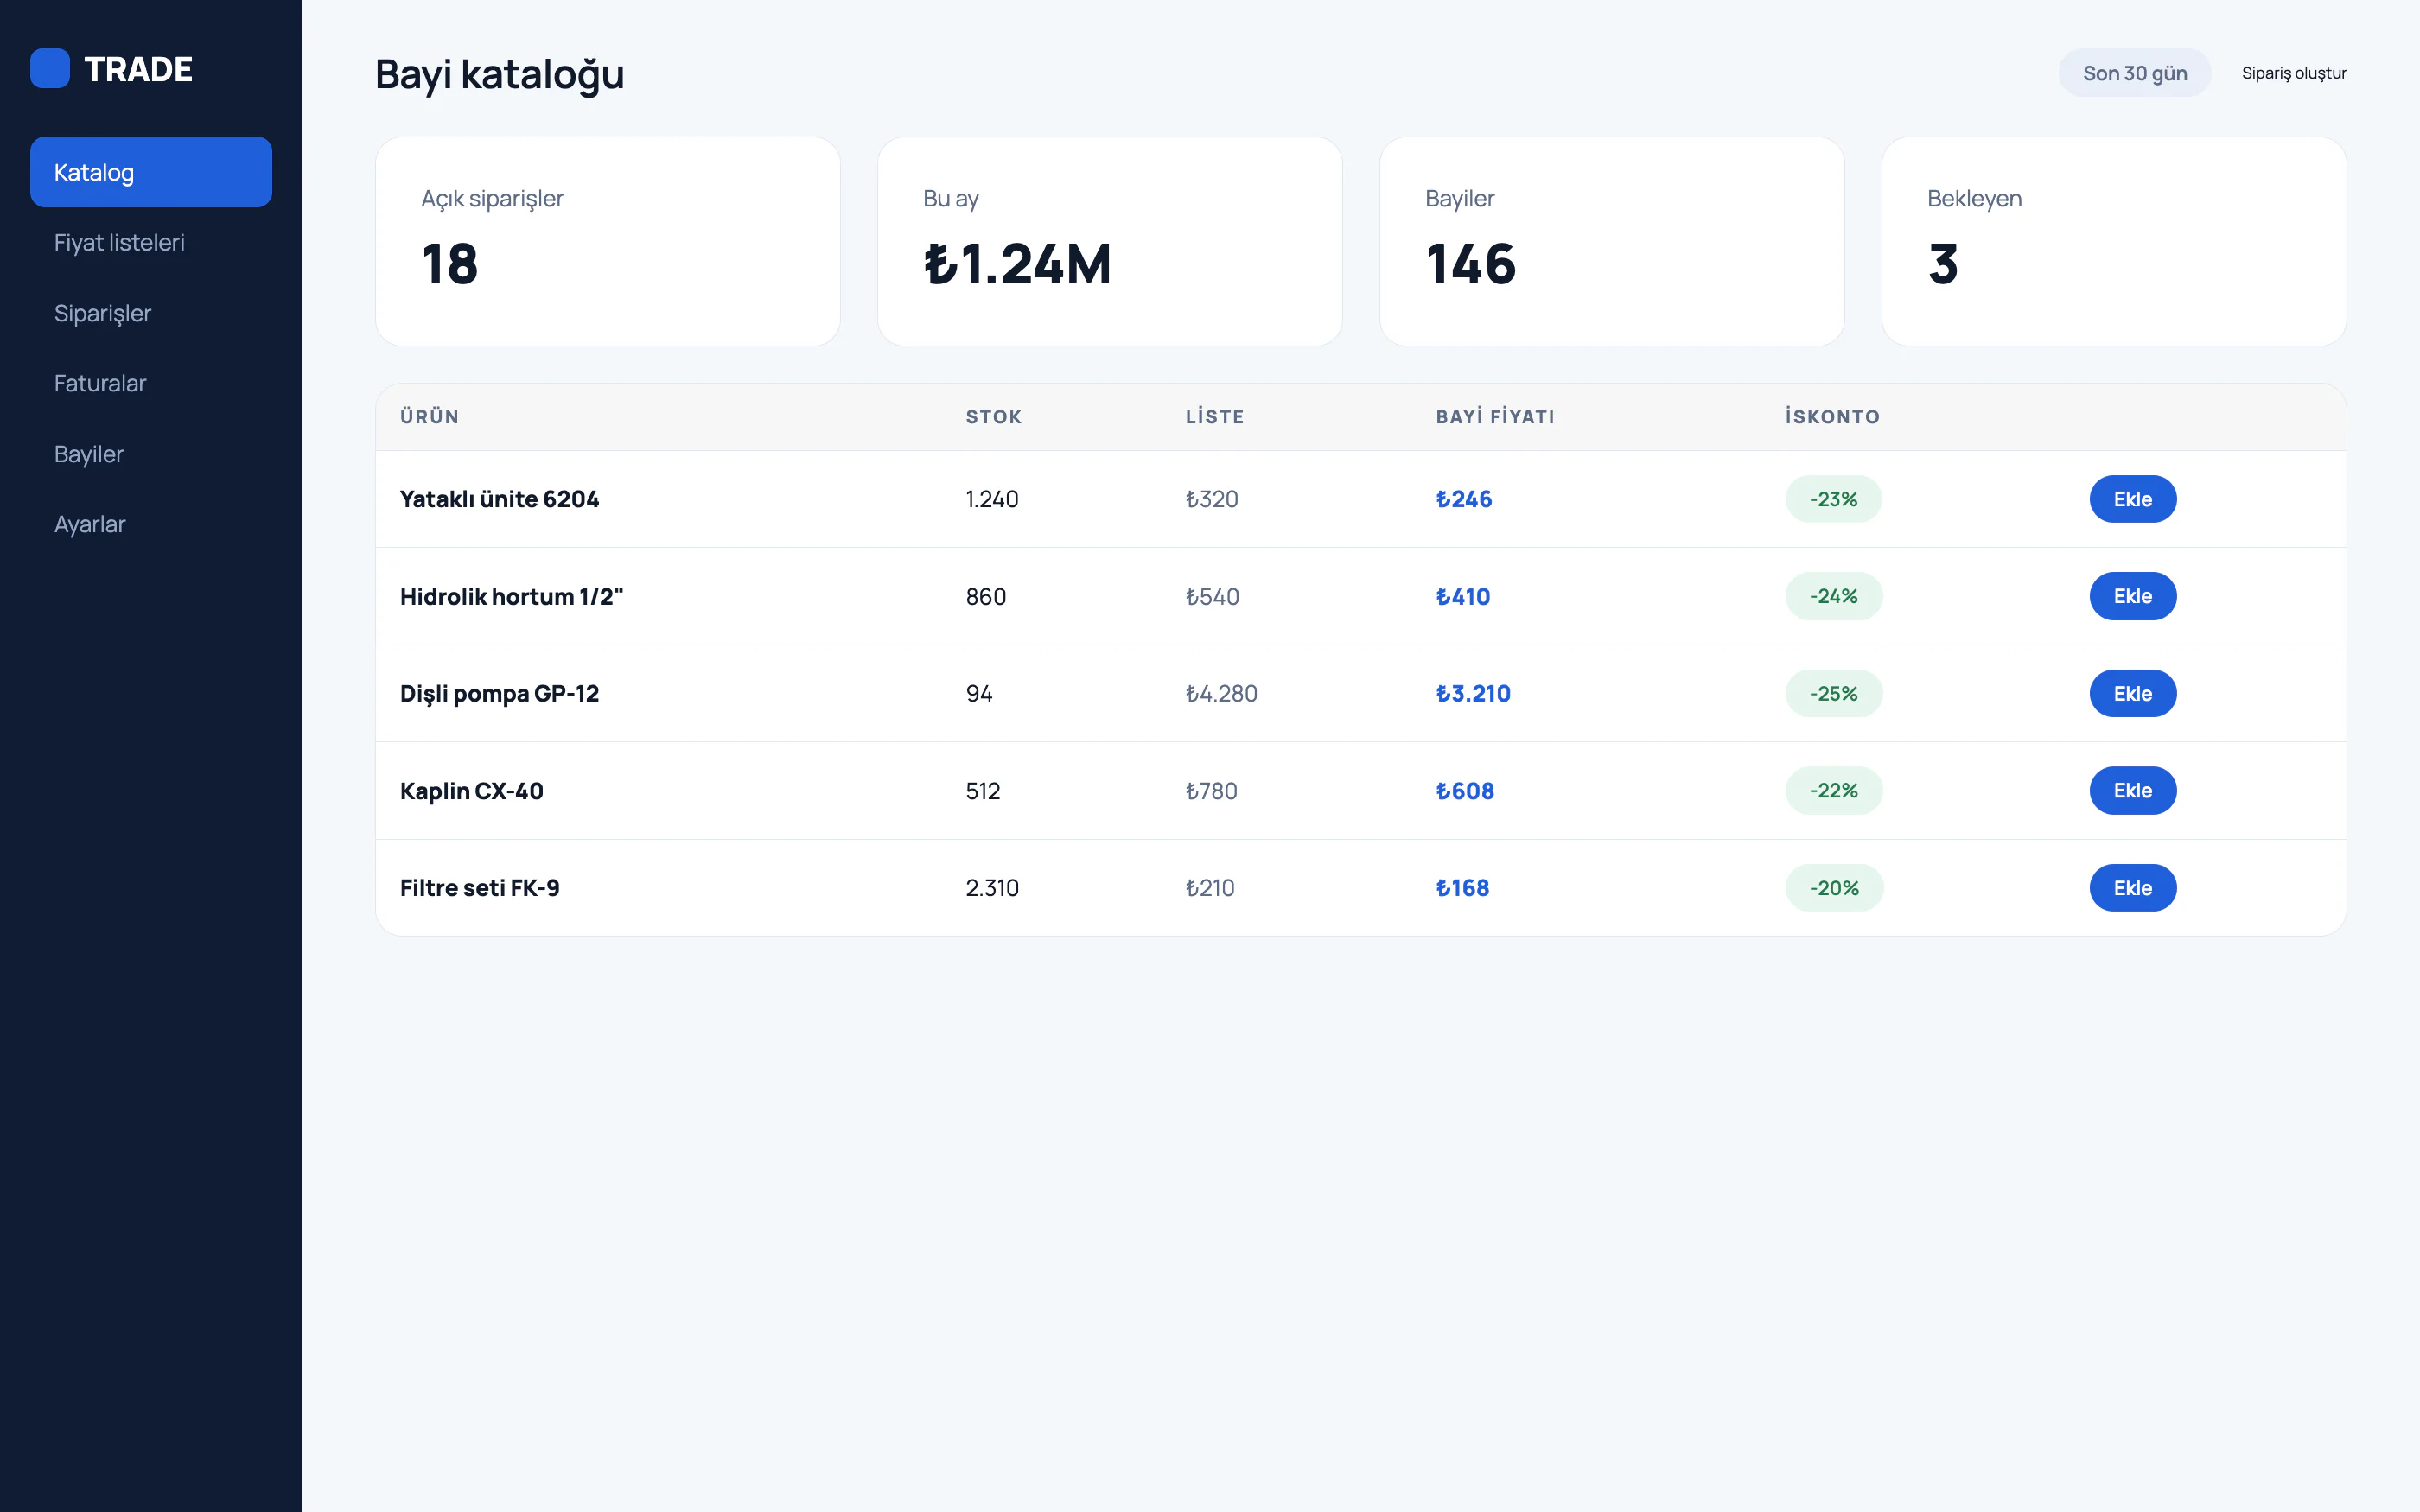Click dealer price ₺3.210
Viewport: 2420px width, 1512px height.
pos(1472,693)
